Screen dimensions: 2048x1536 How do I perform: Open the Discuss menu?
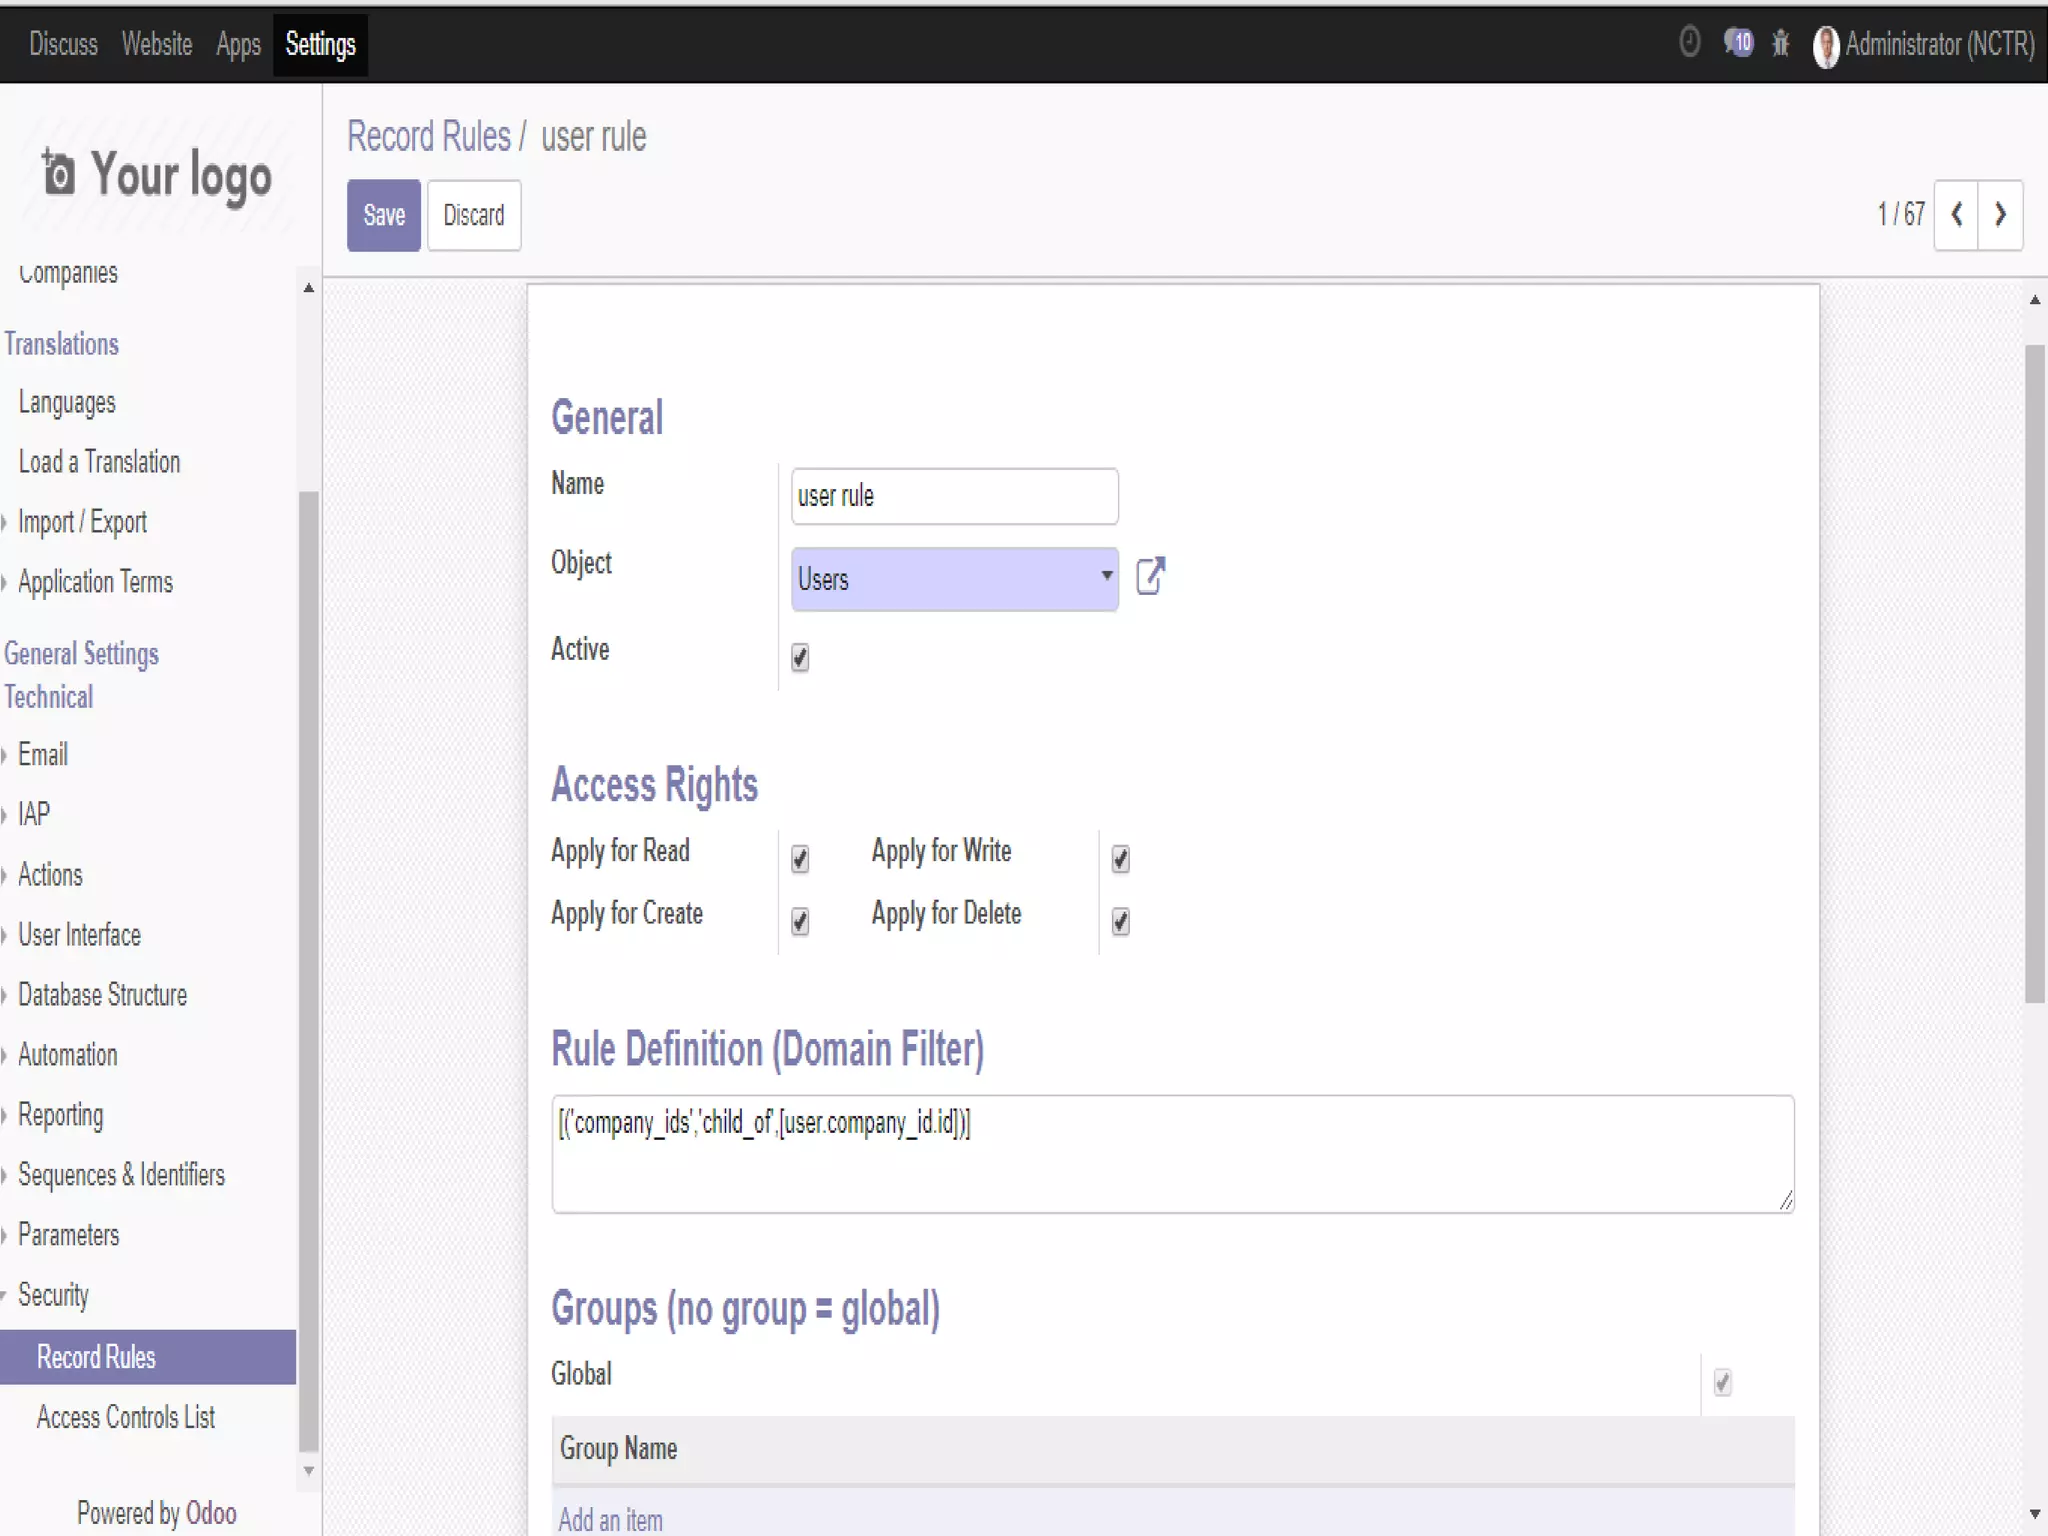pyautogui.click(x=63, y=44)
